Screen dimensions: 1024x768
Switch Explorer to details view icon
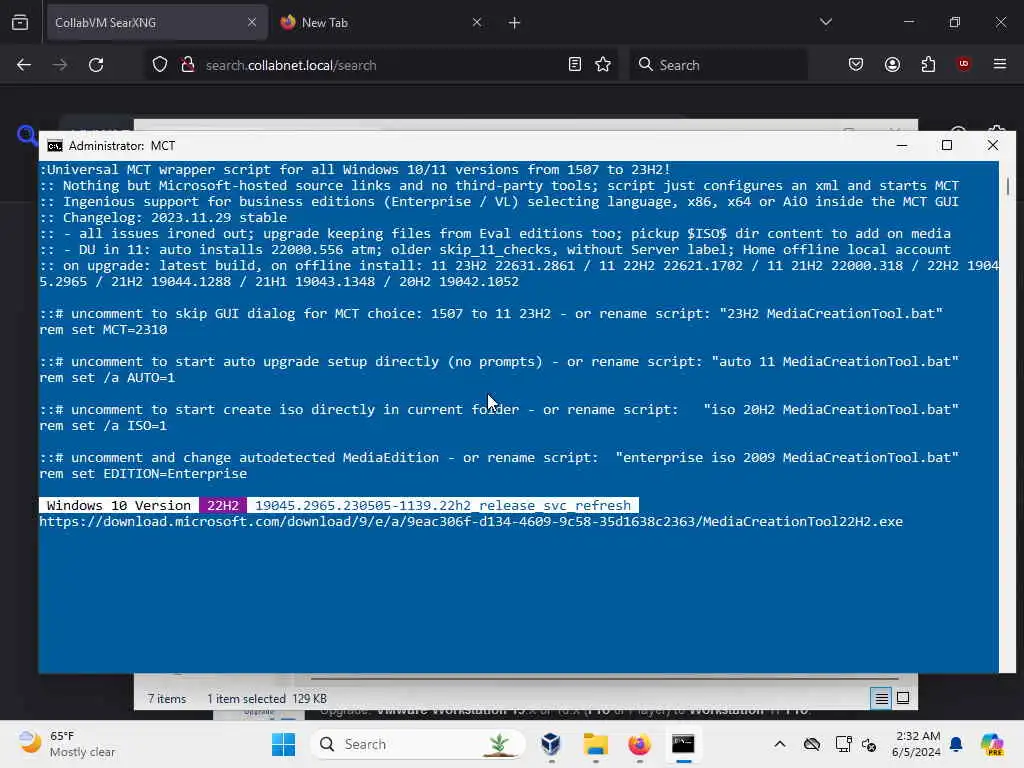click(x=881, y=699)
